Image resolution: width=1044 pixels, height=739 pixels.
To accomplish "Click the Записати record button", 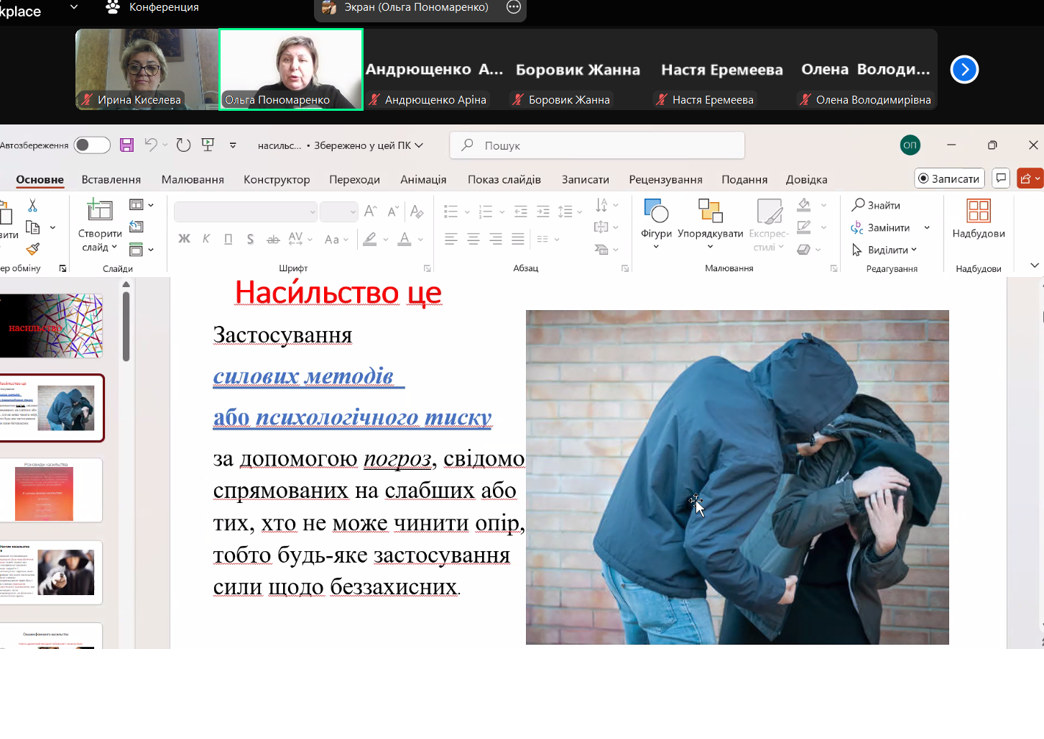I will pyautogui.click(x=948, y=179).
